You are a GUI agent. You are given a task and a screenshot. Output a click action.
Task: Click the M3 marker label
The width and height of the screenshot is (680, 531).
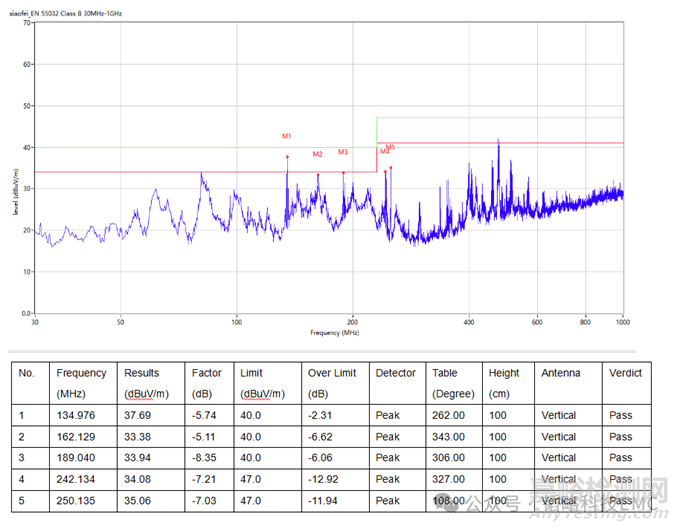[343, 152]
